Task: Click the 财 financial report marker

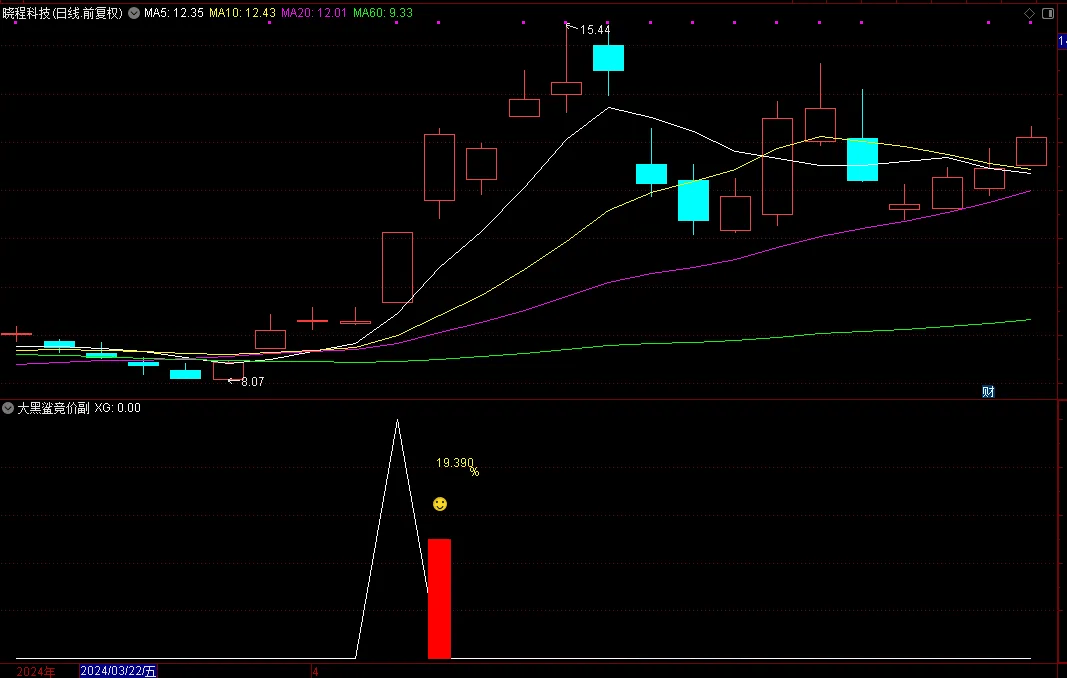Action: [988, 391]
